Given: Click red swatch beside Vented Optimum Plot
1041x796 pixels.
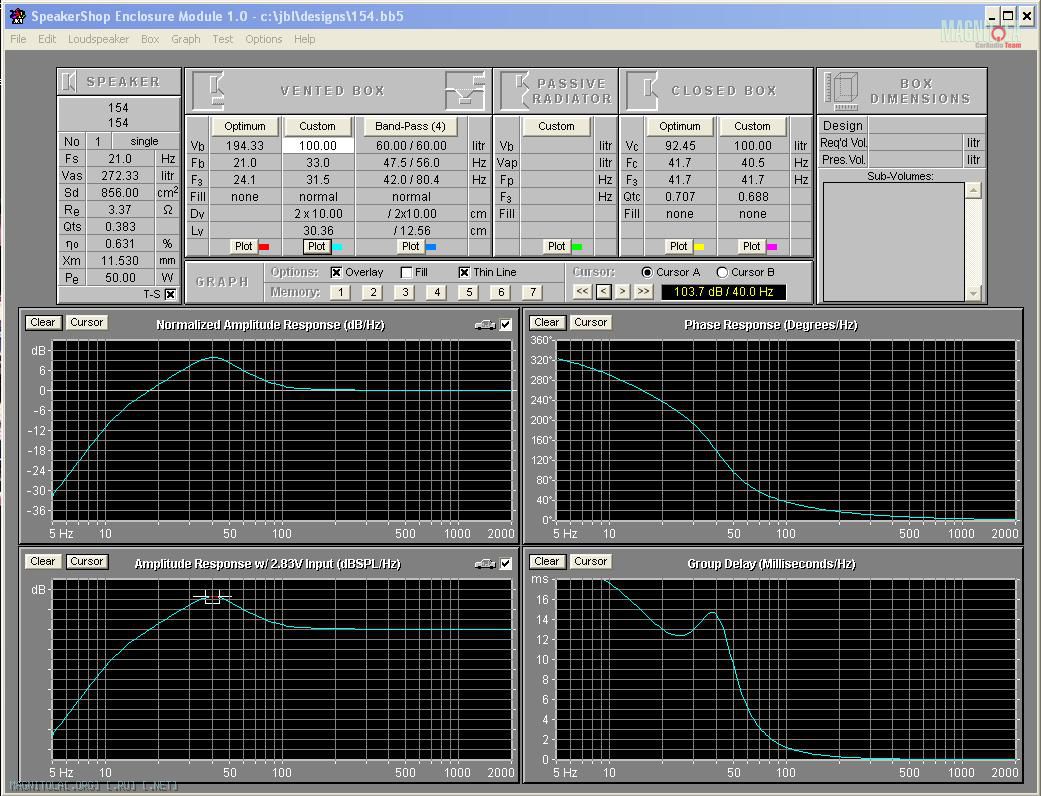Looking at the screenshot, I should (x=264, y=246).
